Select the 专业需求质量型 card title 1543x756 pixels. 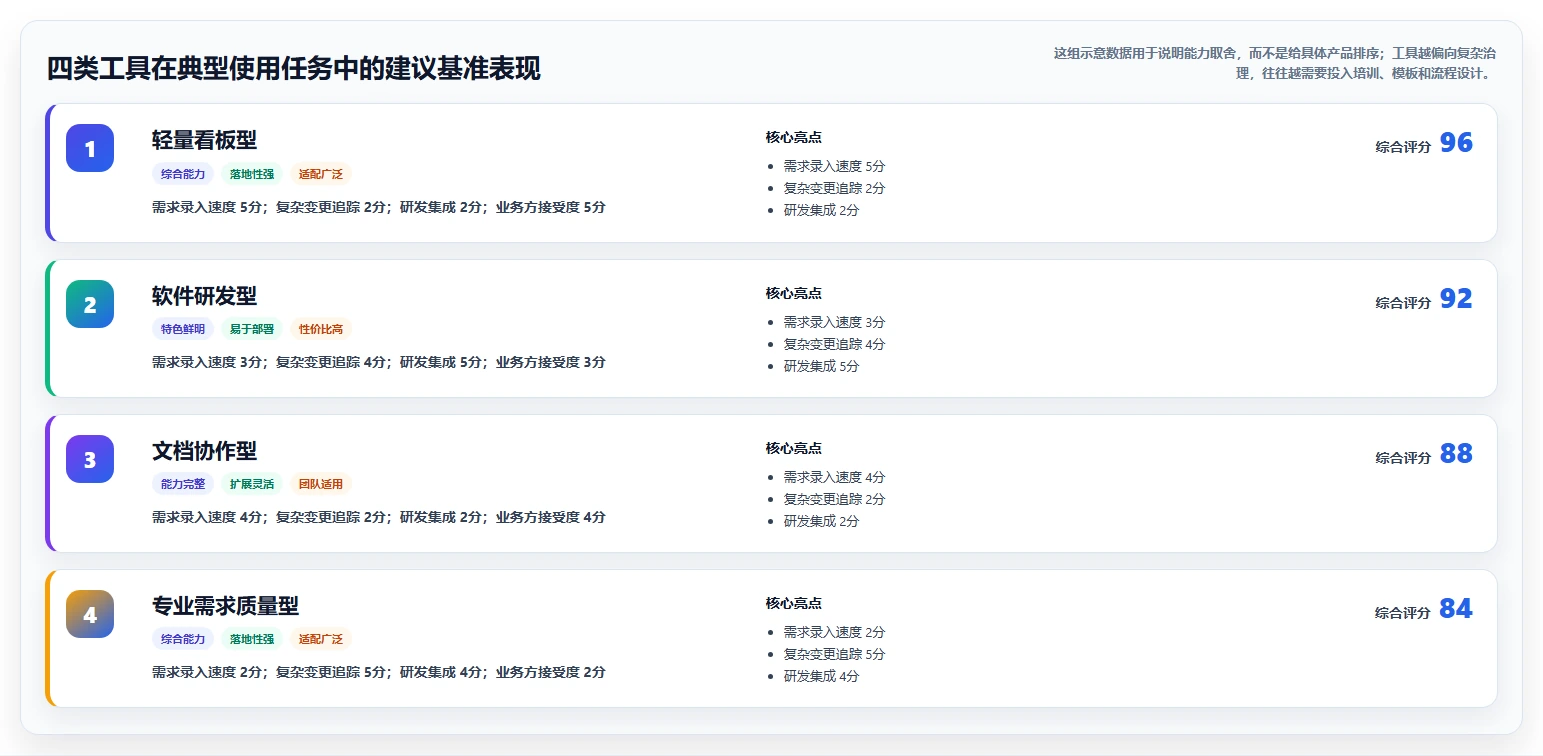(226, 606)
